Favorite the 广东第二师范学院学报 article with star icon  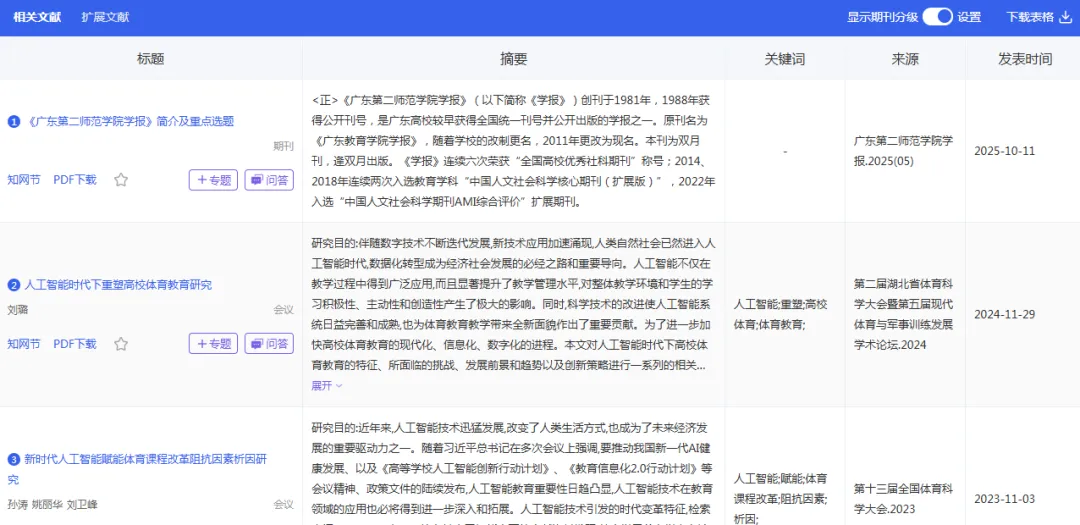tap(121, 180)
